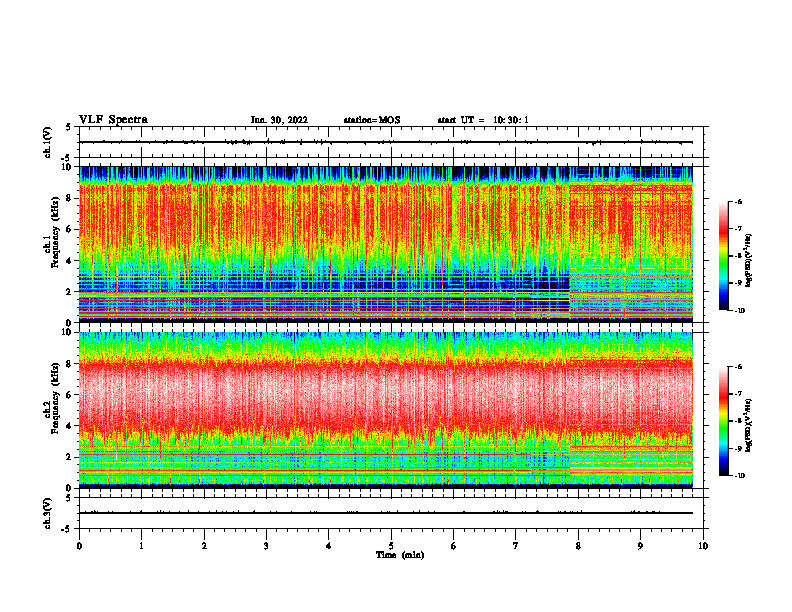The image size is (792, 612).
Task: Click the "Time (min)" x-axis label
Action: 400,555
